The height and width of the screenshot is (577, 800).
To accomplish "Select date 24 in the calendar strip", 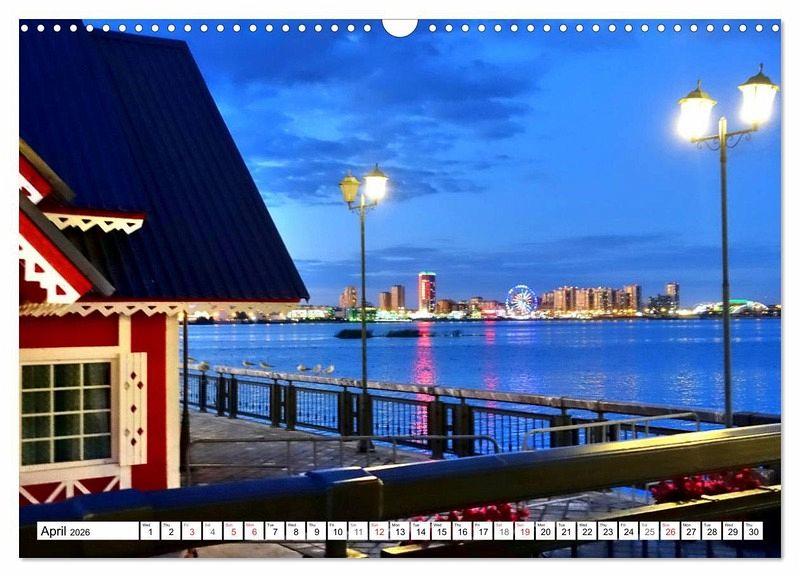I will pos(629,531).
